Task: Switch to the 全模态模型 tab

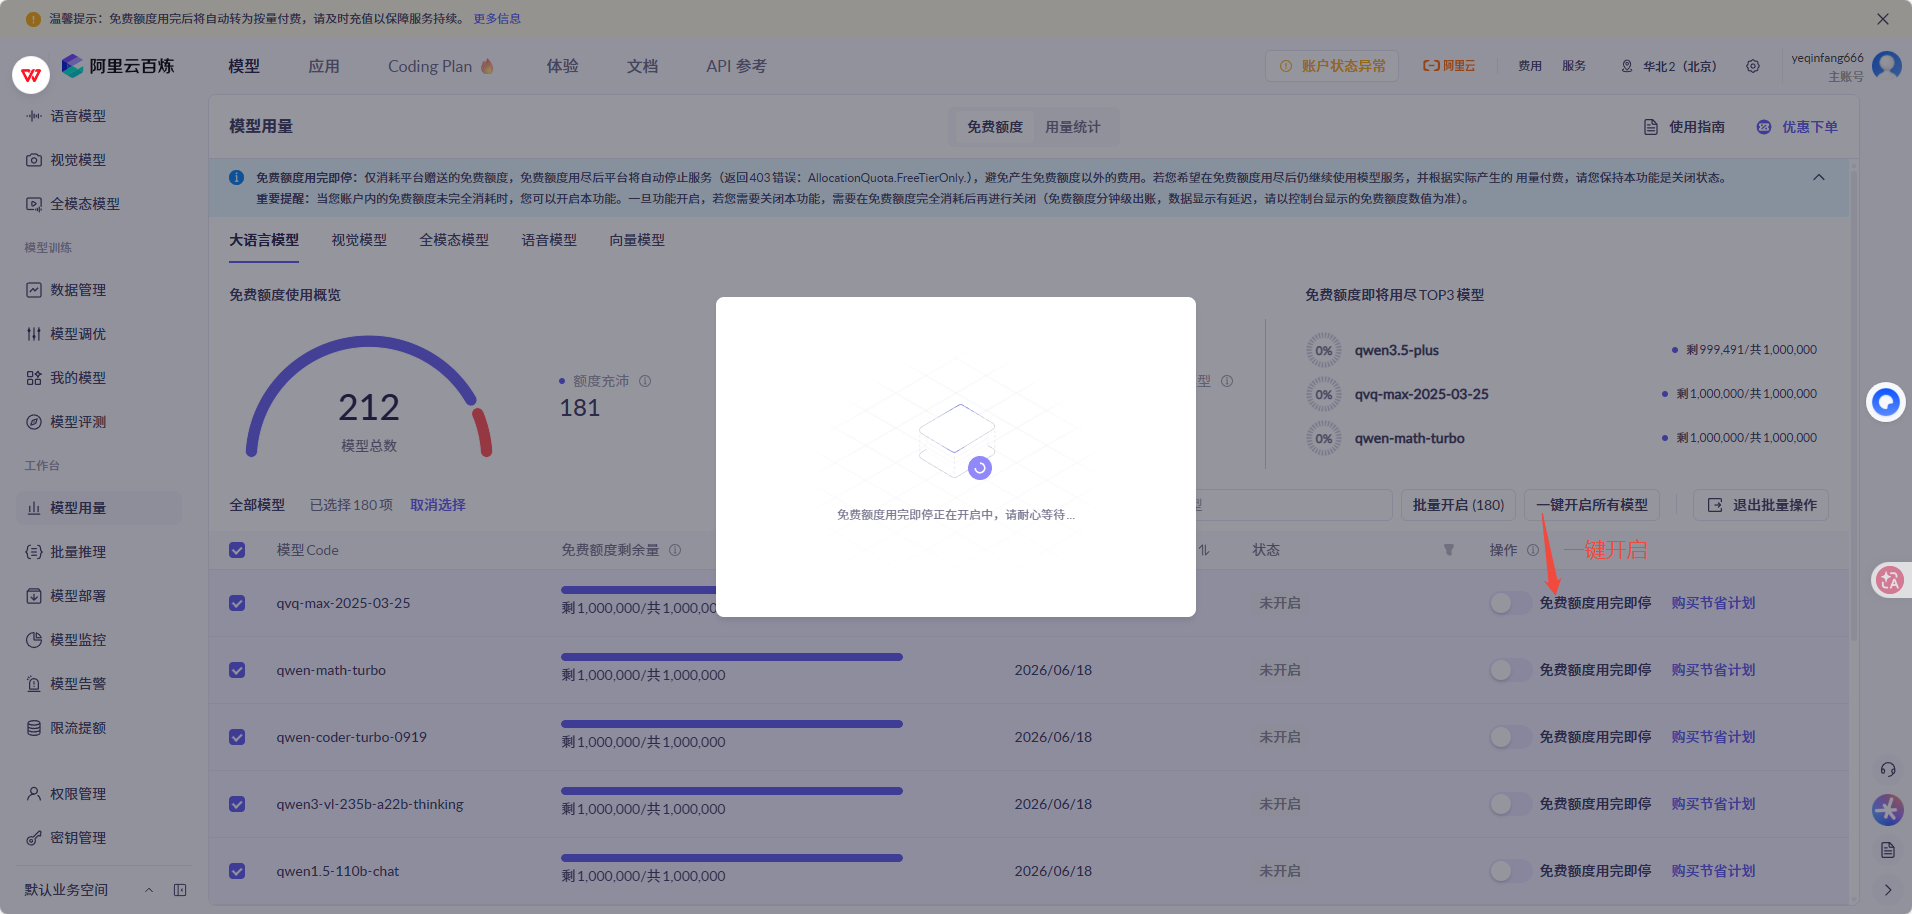Action: [x=454, y=240]
